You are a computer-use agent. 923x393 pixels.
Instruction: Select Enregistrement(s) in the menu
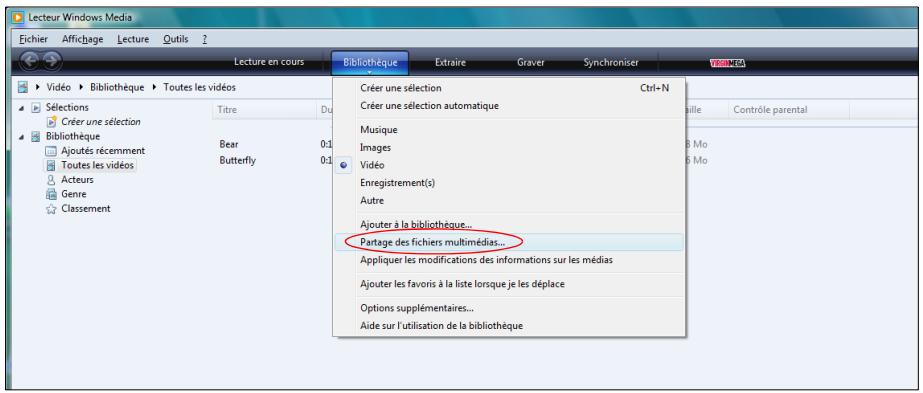coord(509,183)
